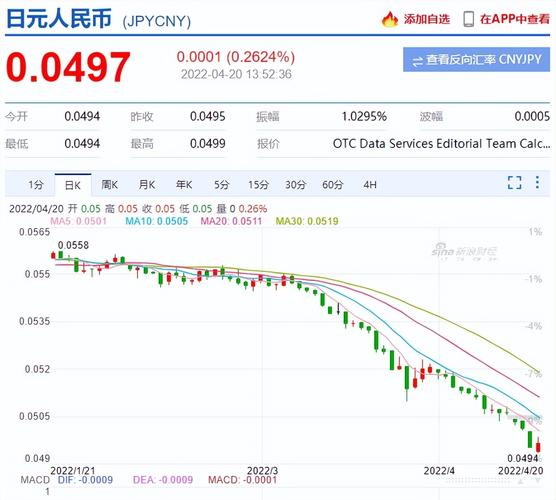
Task: Expand chart to fullscreen view
Action: (515, 183)
